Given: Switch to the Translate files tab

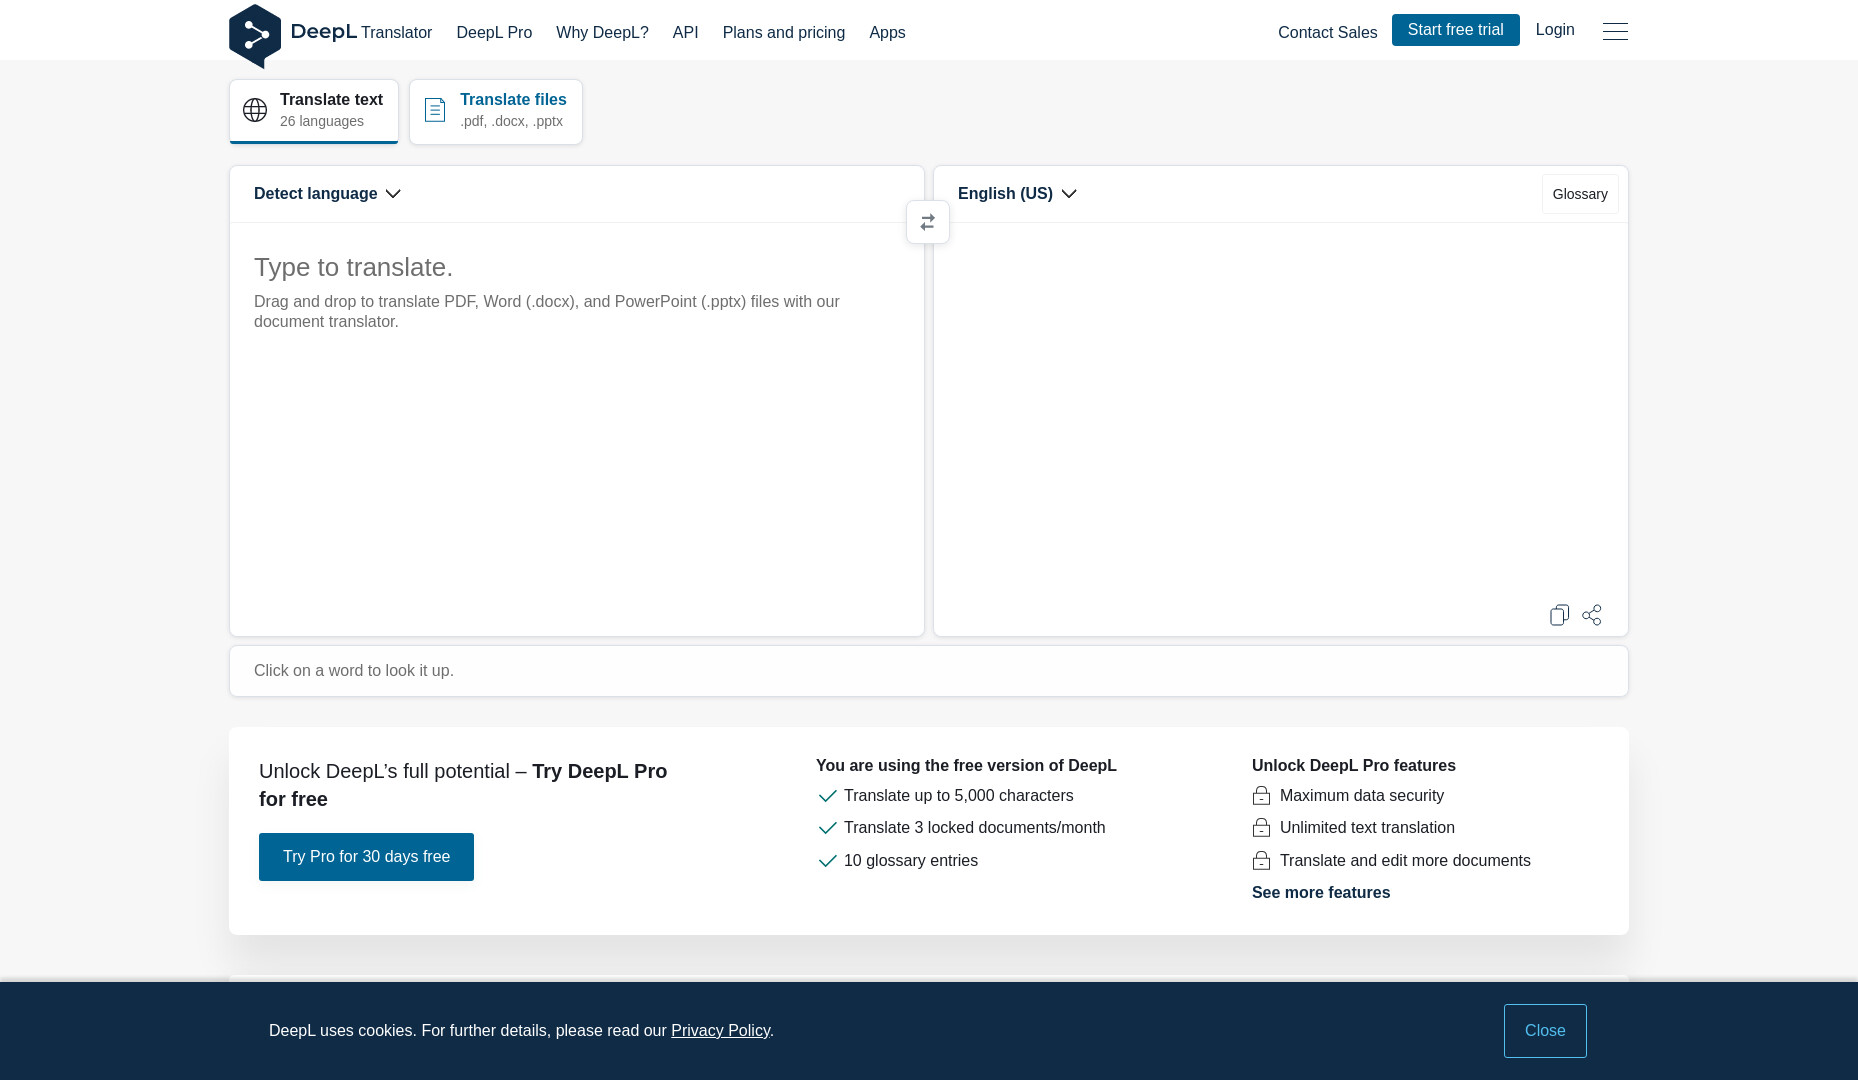Looking at the screenshot, I should click(x=496, y=111).
